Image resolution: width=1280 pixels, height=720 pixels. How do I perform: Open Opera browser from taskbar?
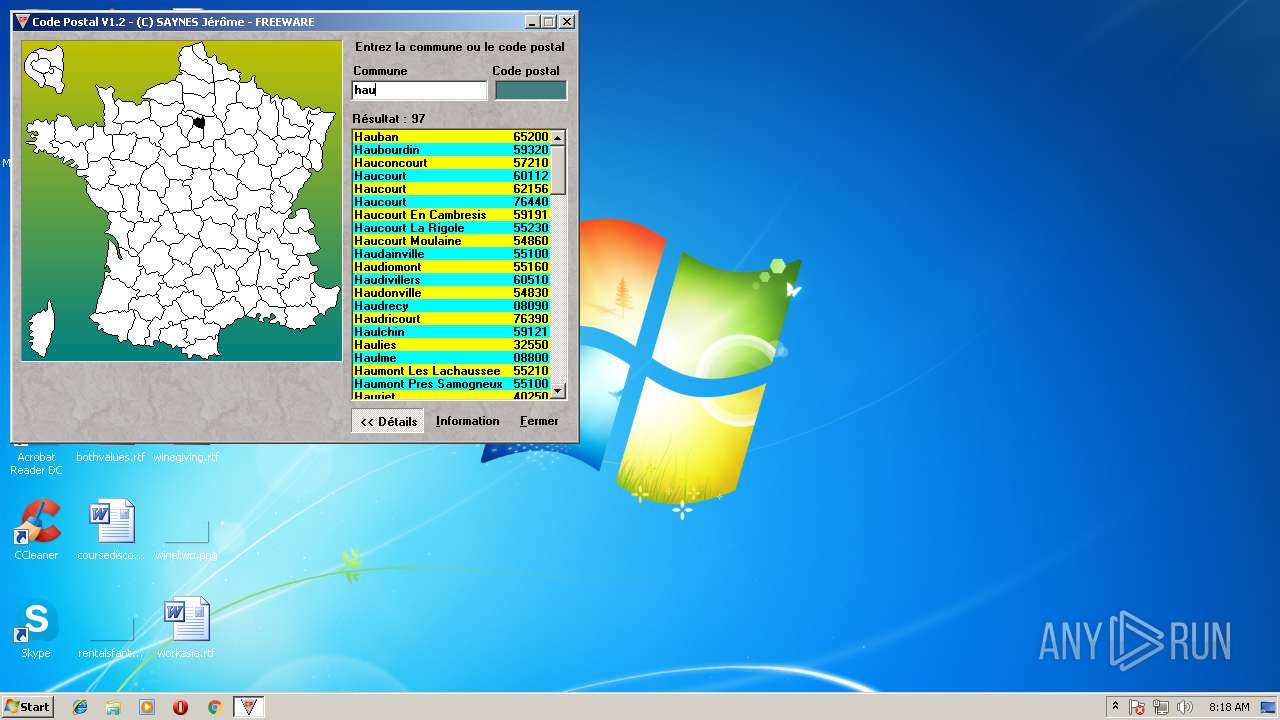pyautogui.click(x=180, y=707)
